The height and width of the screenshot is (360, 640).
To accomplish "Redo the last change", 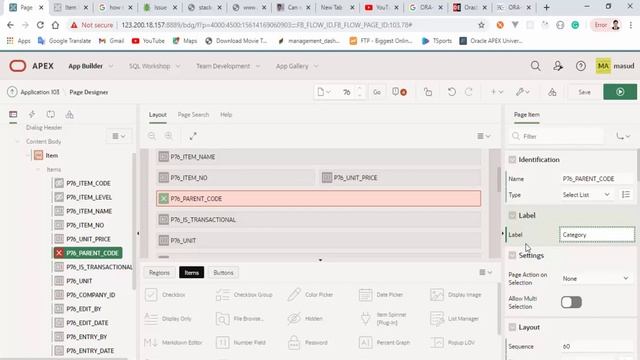I will 469,92.
